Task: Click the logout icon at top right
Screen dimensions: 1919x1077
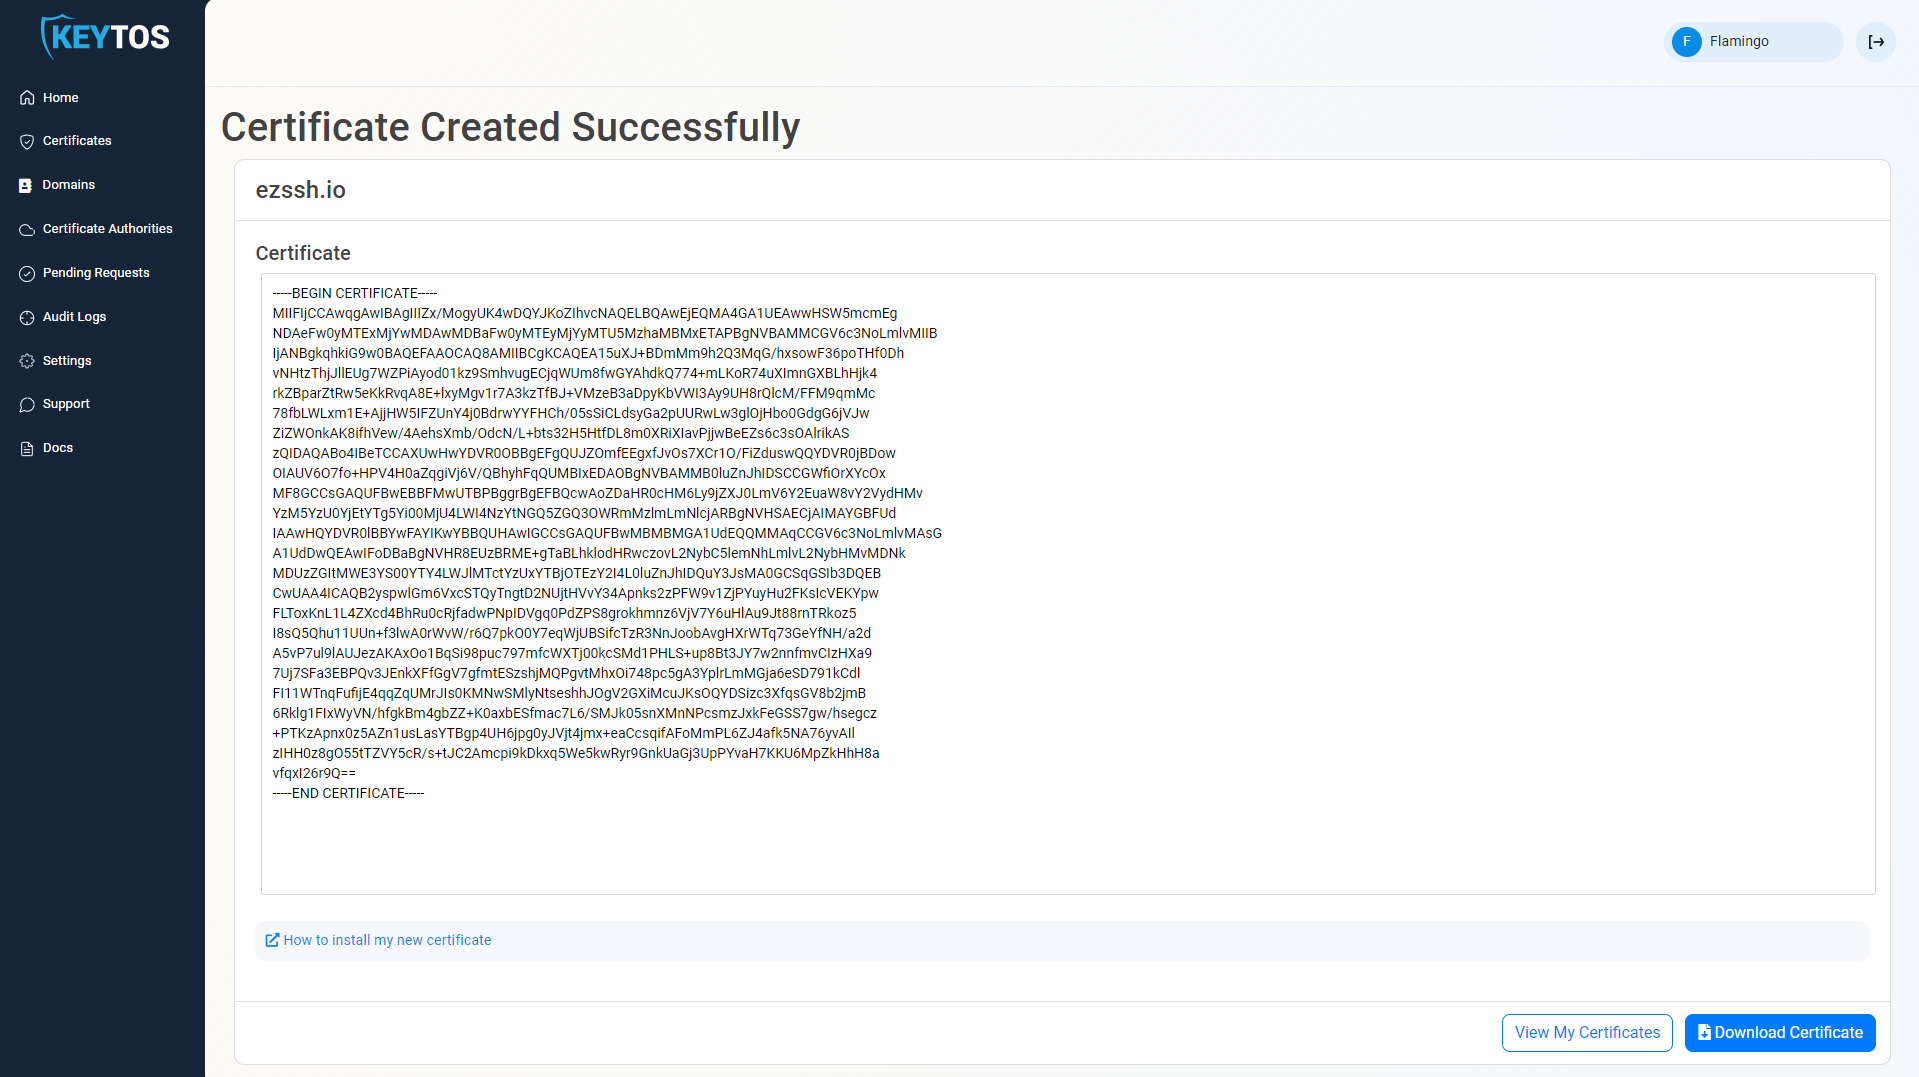Action: click(1877, 42)
